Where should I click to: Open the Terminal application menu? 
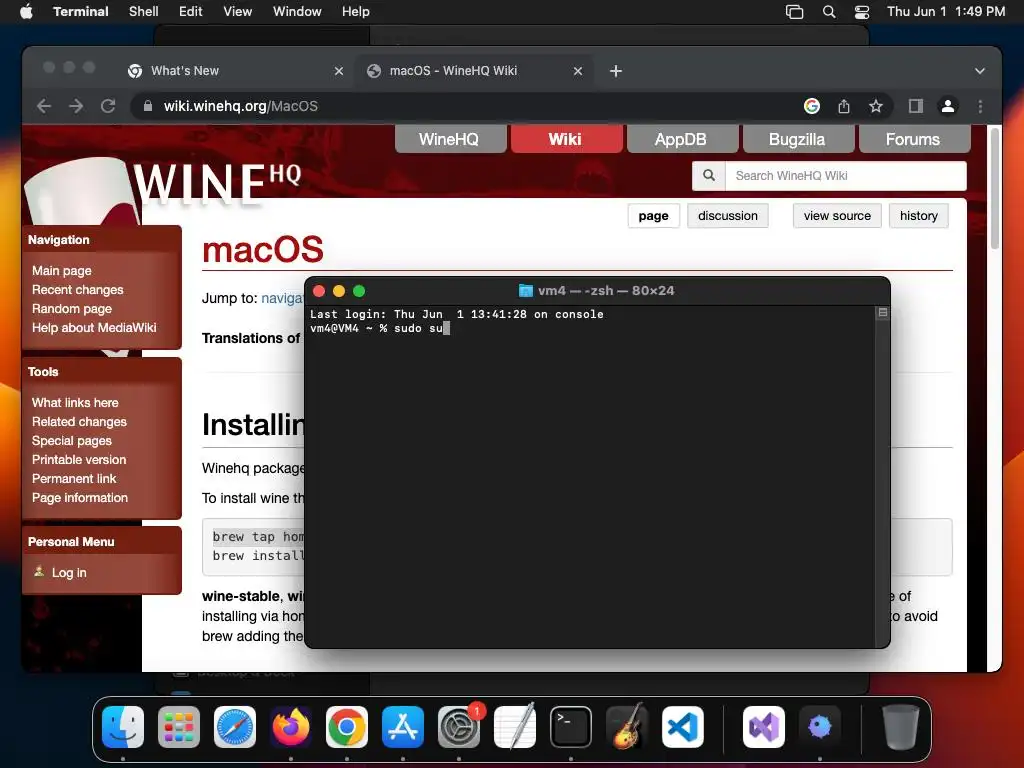80,12
